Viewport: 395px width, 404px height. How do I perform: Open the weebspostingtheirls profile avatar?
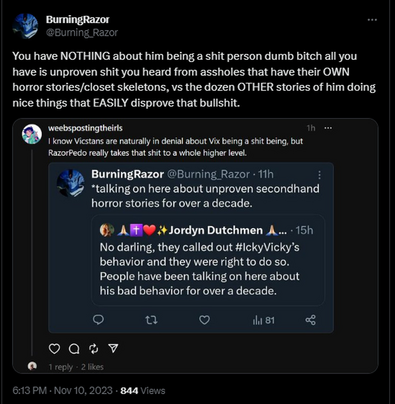32,134
